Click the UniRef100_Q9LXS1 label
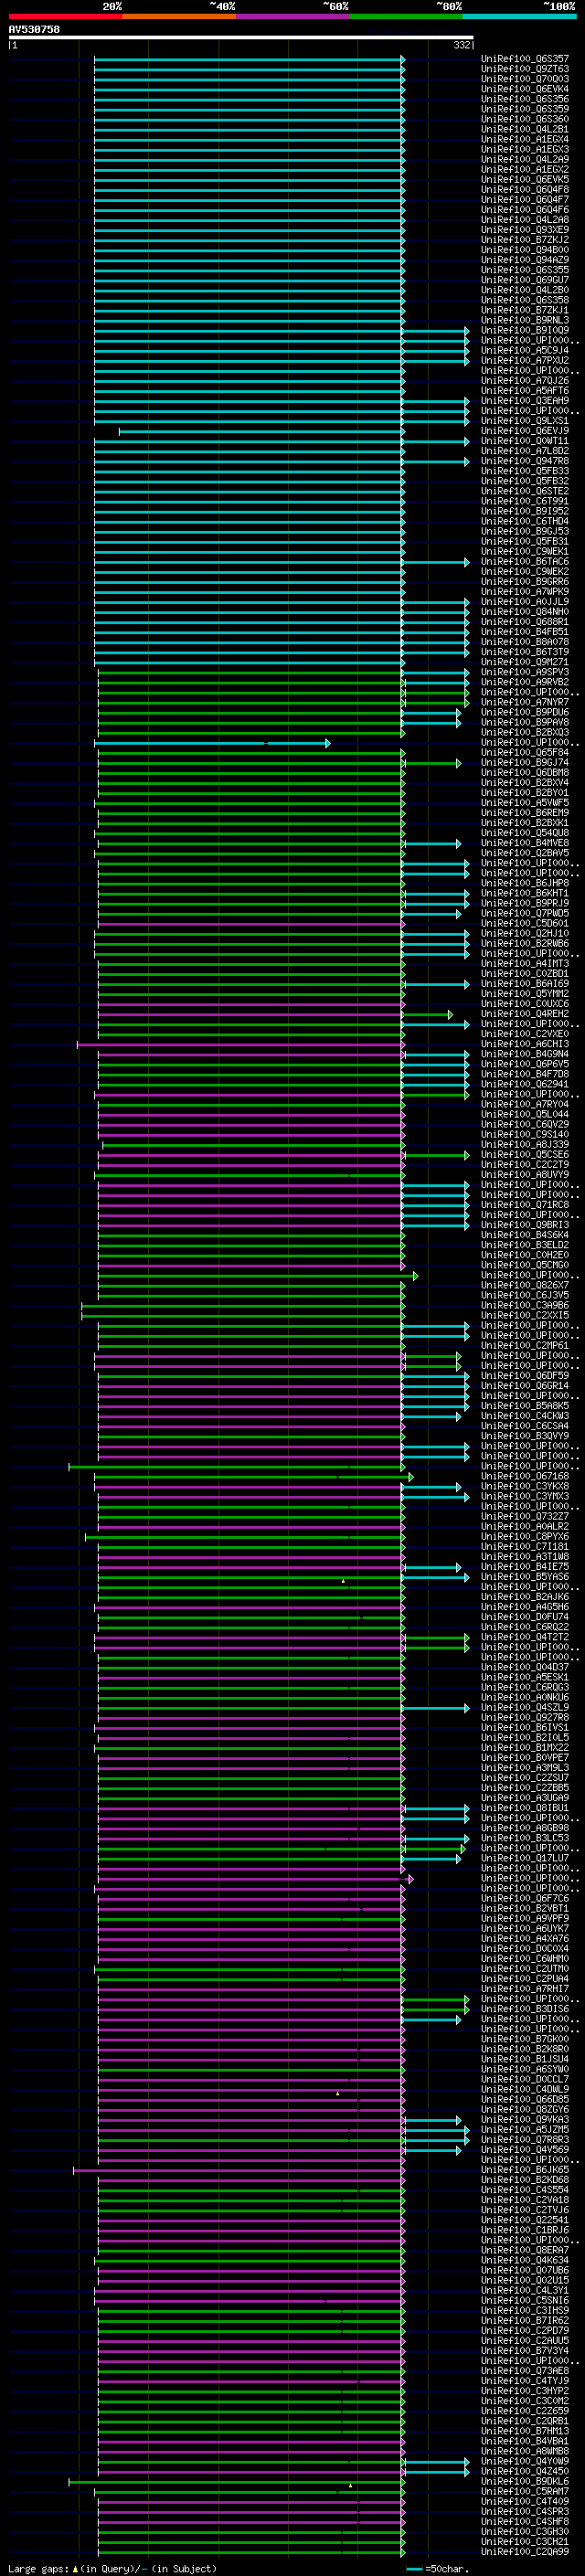Screen dimensions: 585x2576 [525, 421]
